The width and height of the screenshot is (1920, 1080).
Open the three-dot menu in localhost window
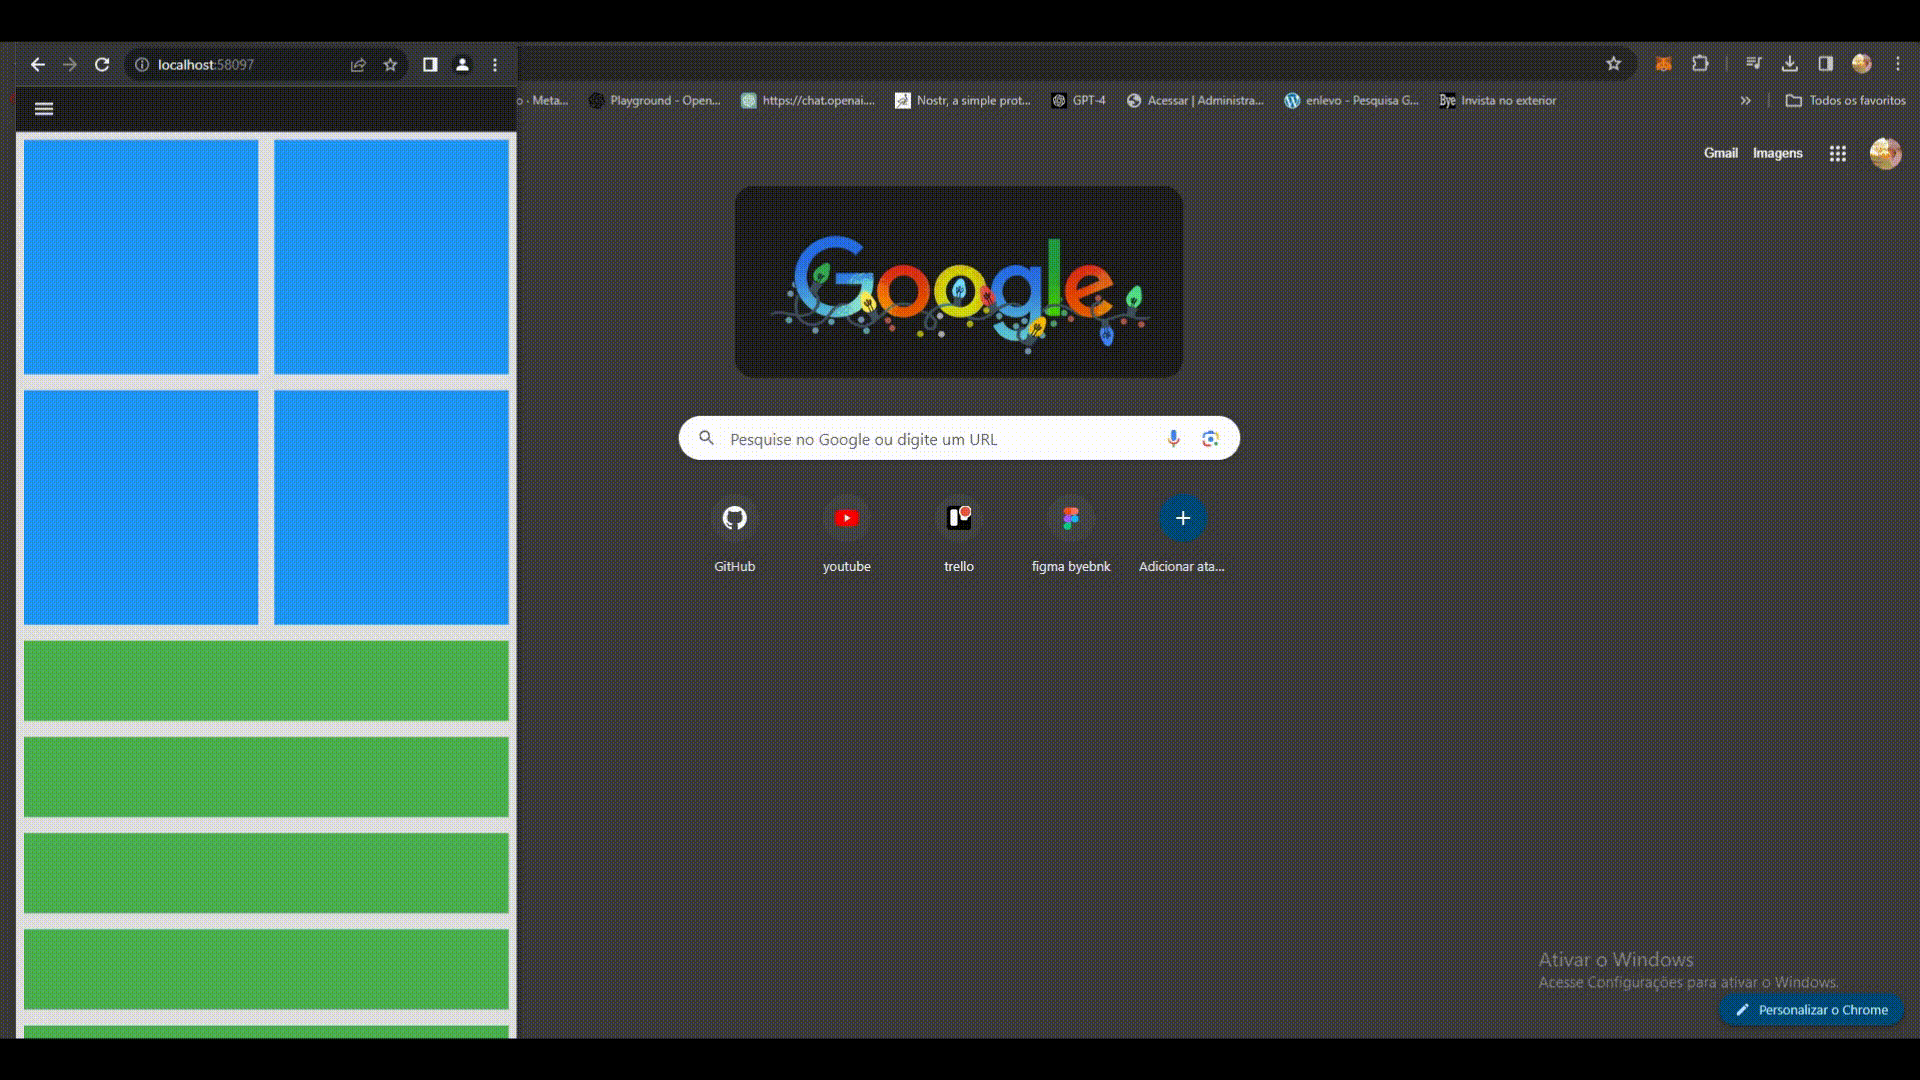pos(495,65)
